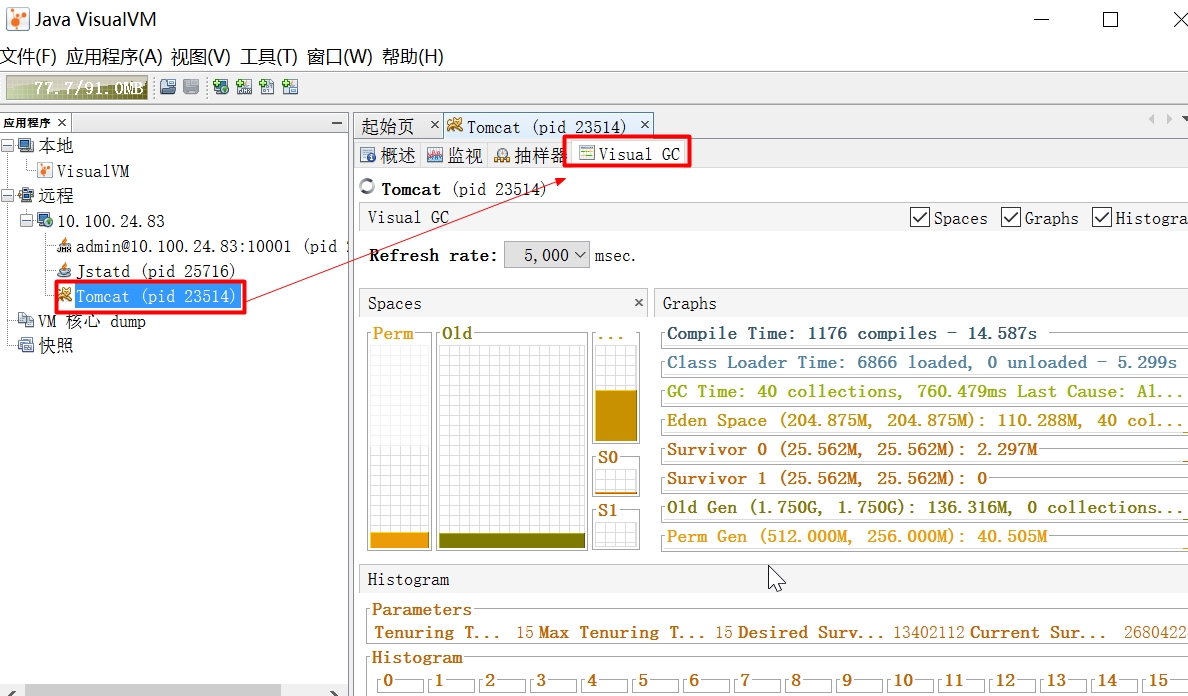Image resolution: width=1188 pixels, height=696 pixels.
Task: Click the Old space usage bar
Action: 512,541
